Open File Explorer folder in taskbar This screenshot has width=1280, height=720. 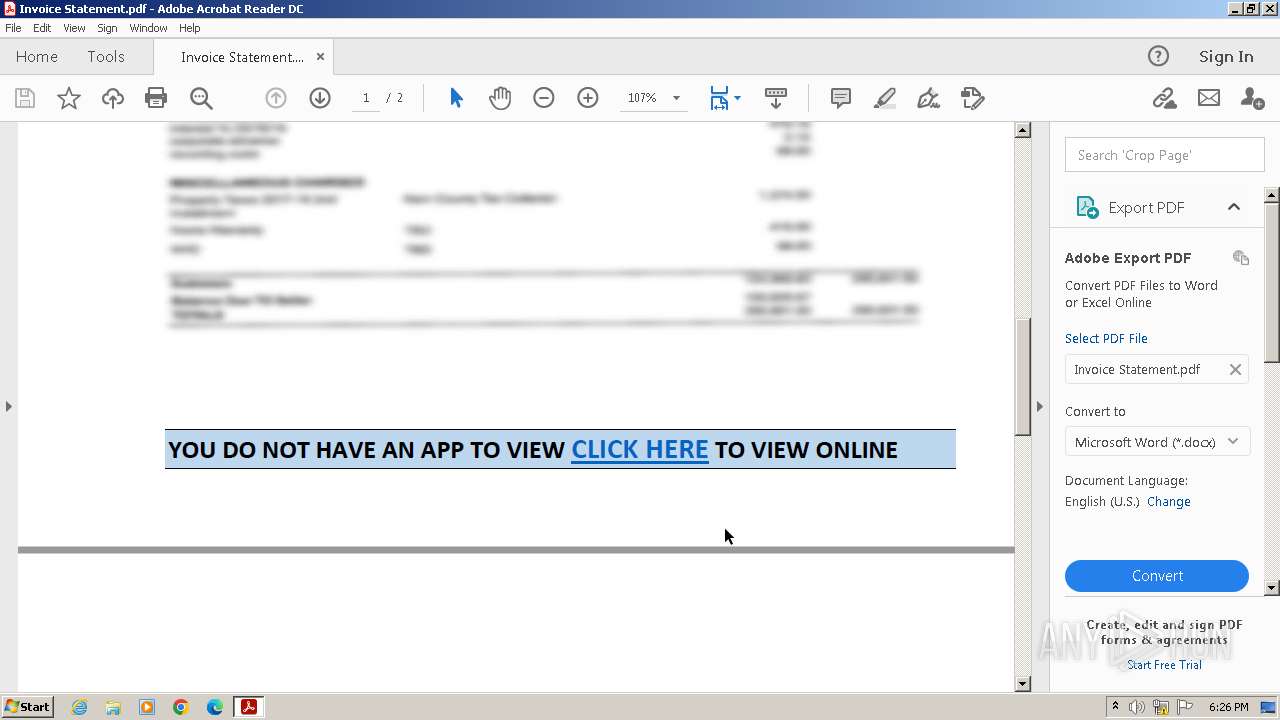coord(113,707)
